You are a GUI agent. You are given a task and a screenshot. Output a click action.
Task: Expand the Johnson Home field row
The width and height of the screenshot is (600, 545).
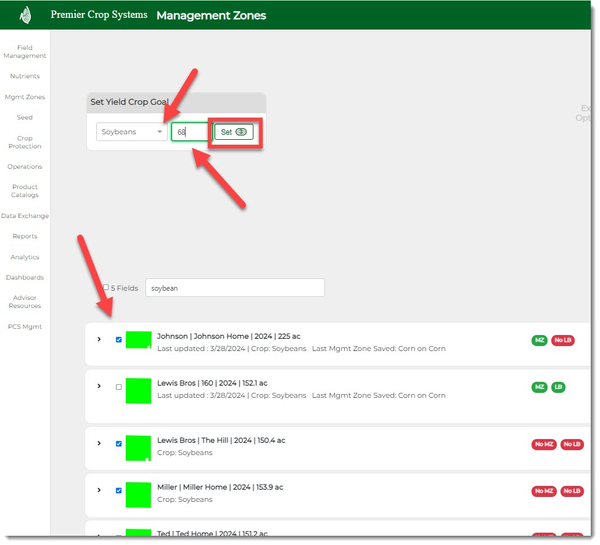98,340
